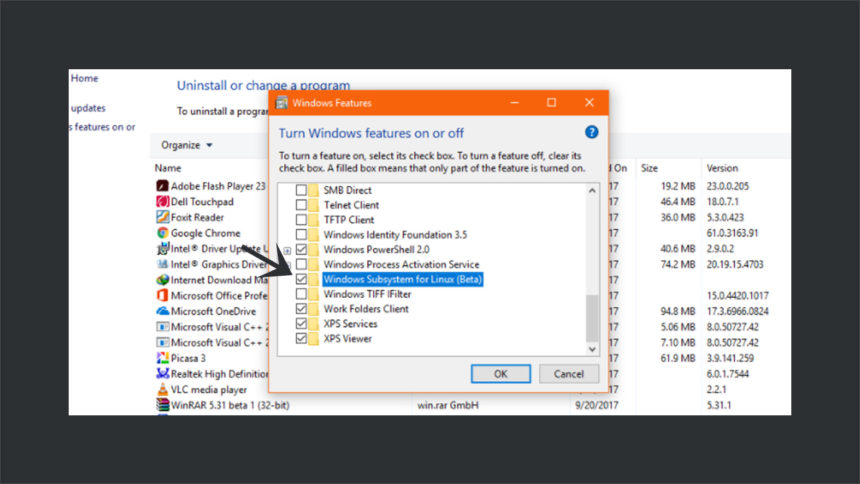This screenshot has width=860, height=484.
Task: Sort programs by the Version column
Action: click(722, 168)
